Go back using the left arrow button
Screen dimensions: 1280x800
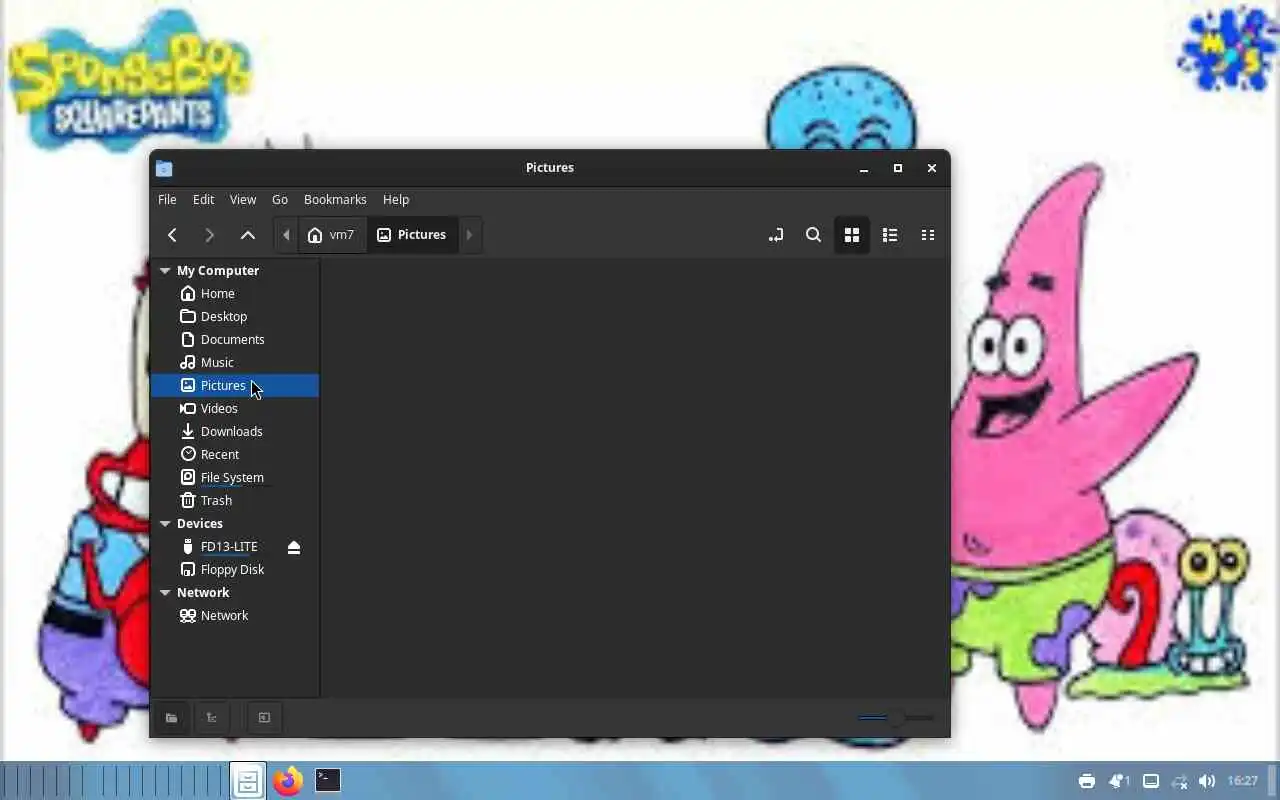[172, 235]
